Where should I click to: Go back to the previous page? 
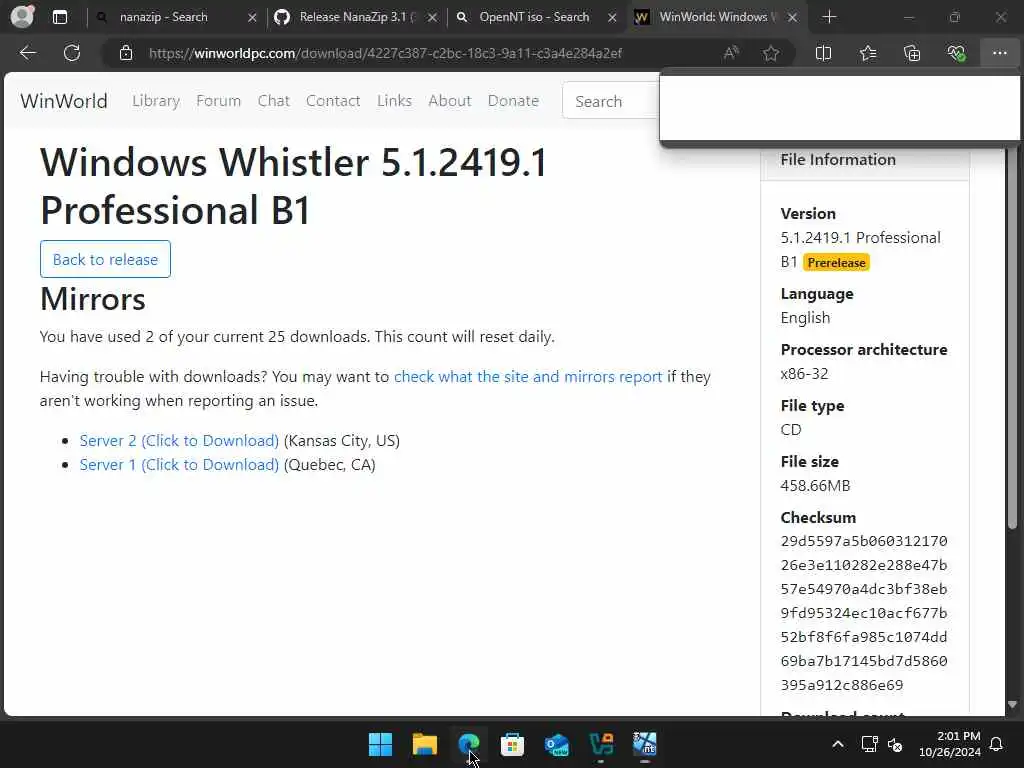click(x=28, y=53)
